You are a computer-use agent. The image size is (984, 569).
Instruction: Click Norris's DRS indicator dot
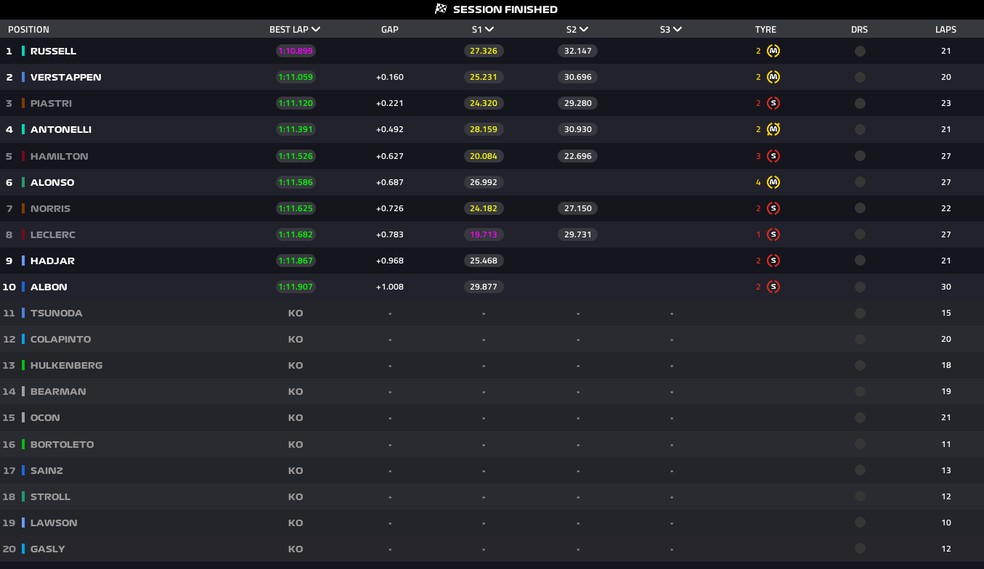coord(860,208)
